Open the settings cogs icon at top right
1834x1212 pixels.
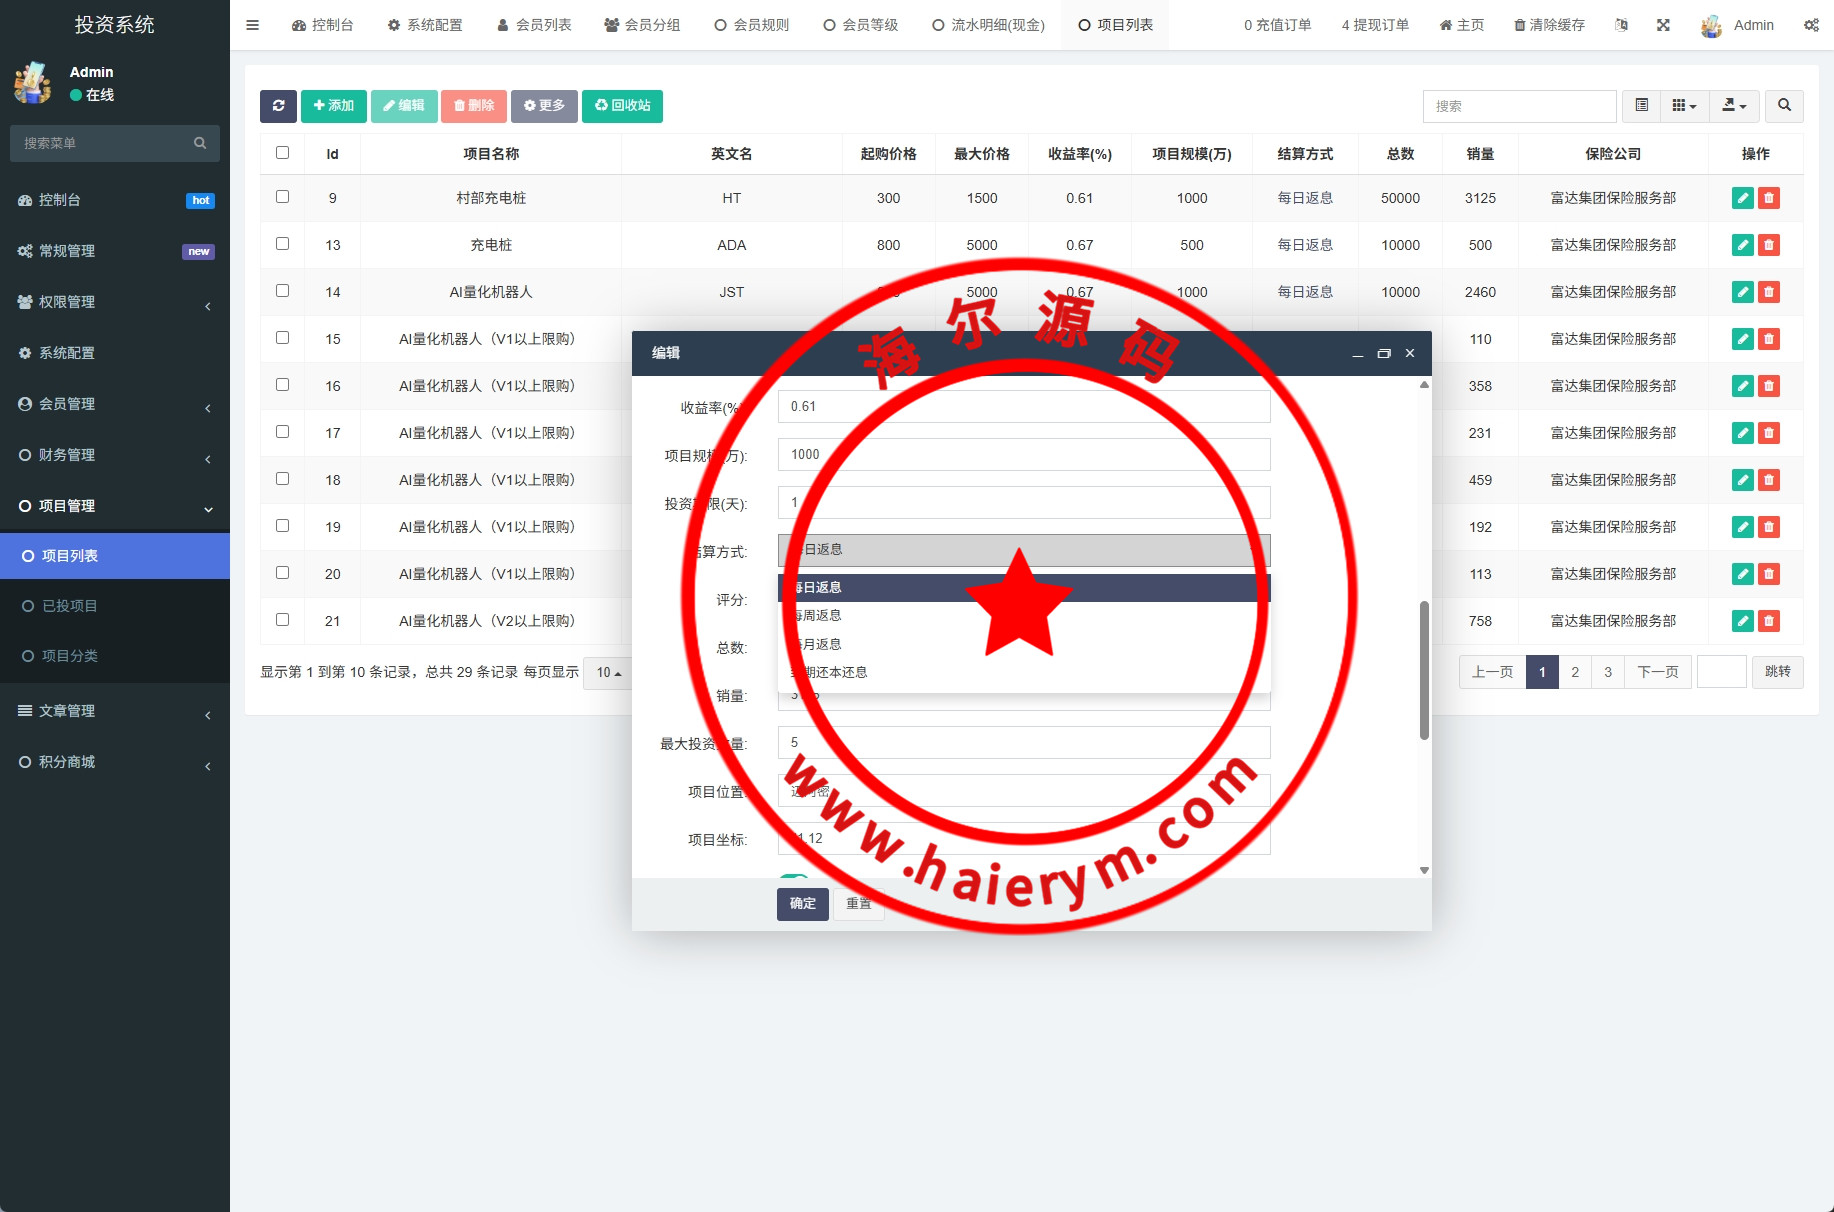point(1811,25)
